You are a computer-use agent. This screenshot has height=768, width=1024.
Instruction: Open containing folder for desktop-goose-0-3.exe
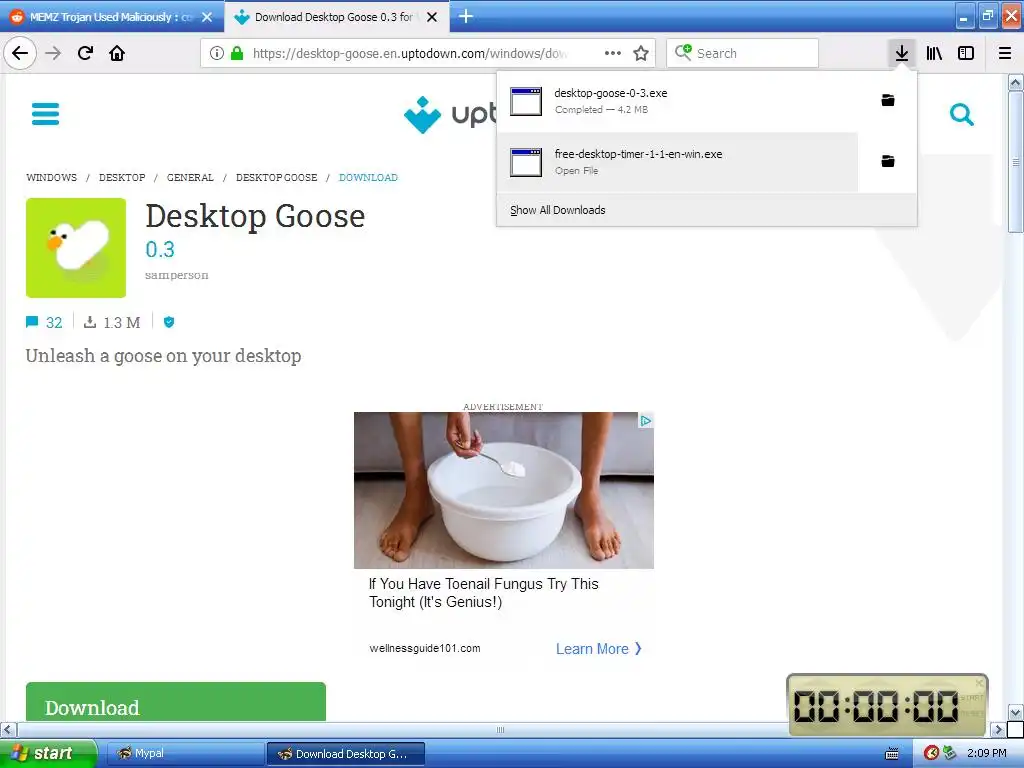tap(888, 100)
